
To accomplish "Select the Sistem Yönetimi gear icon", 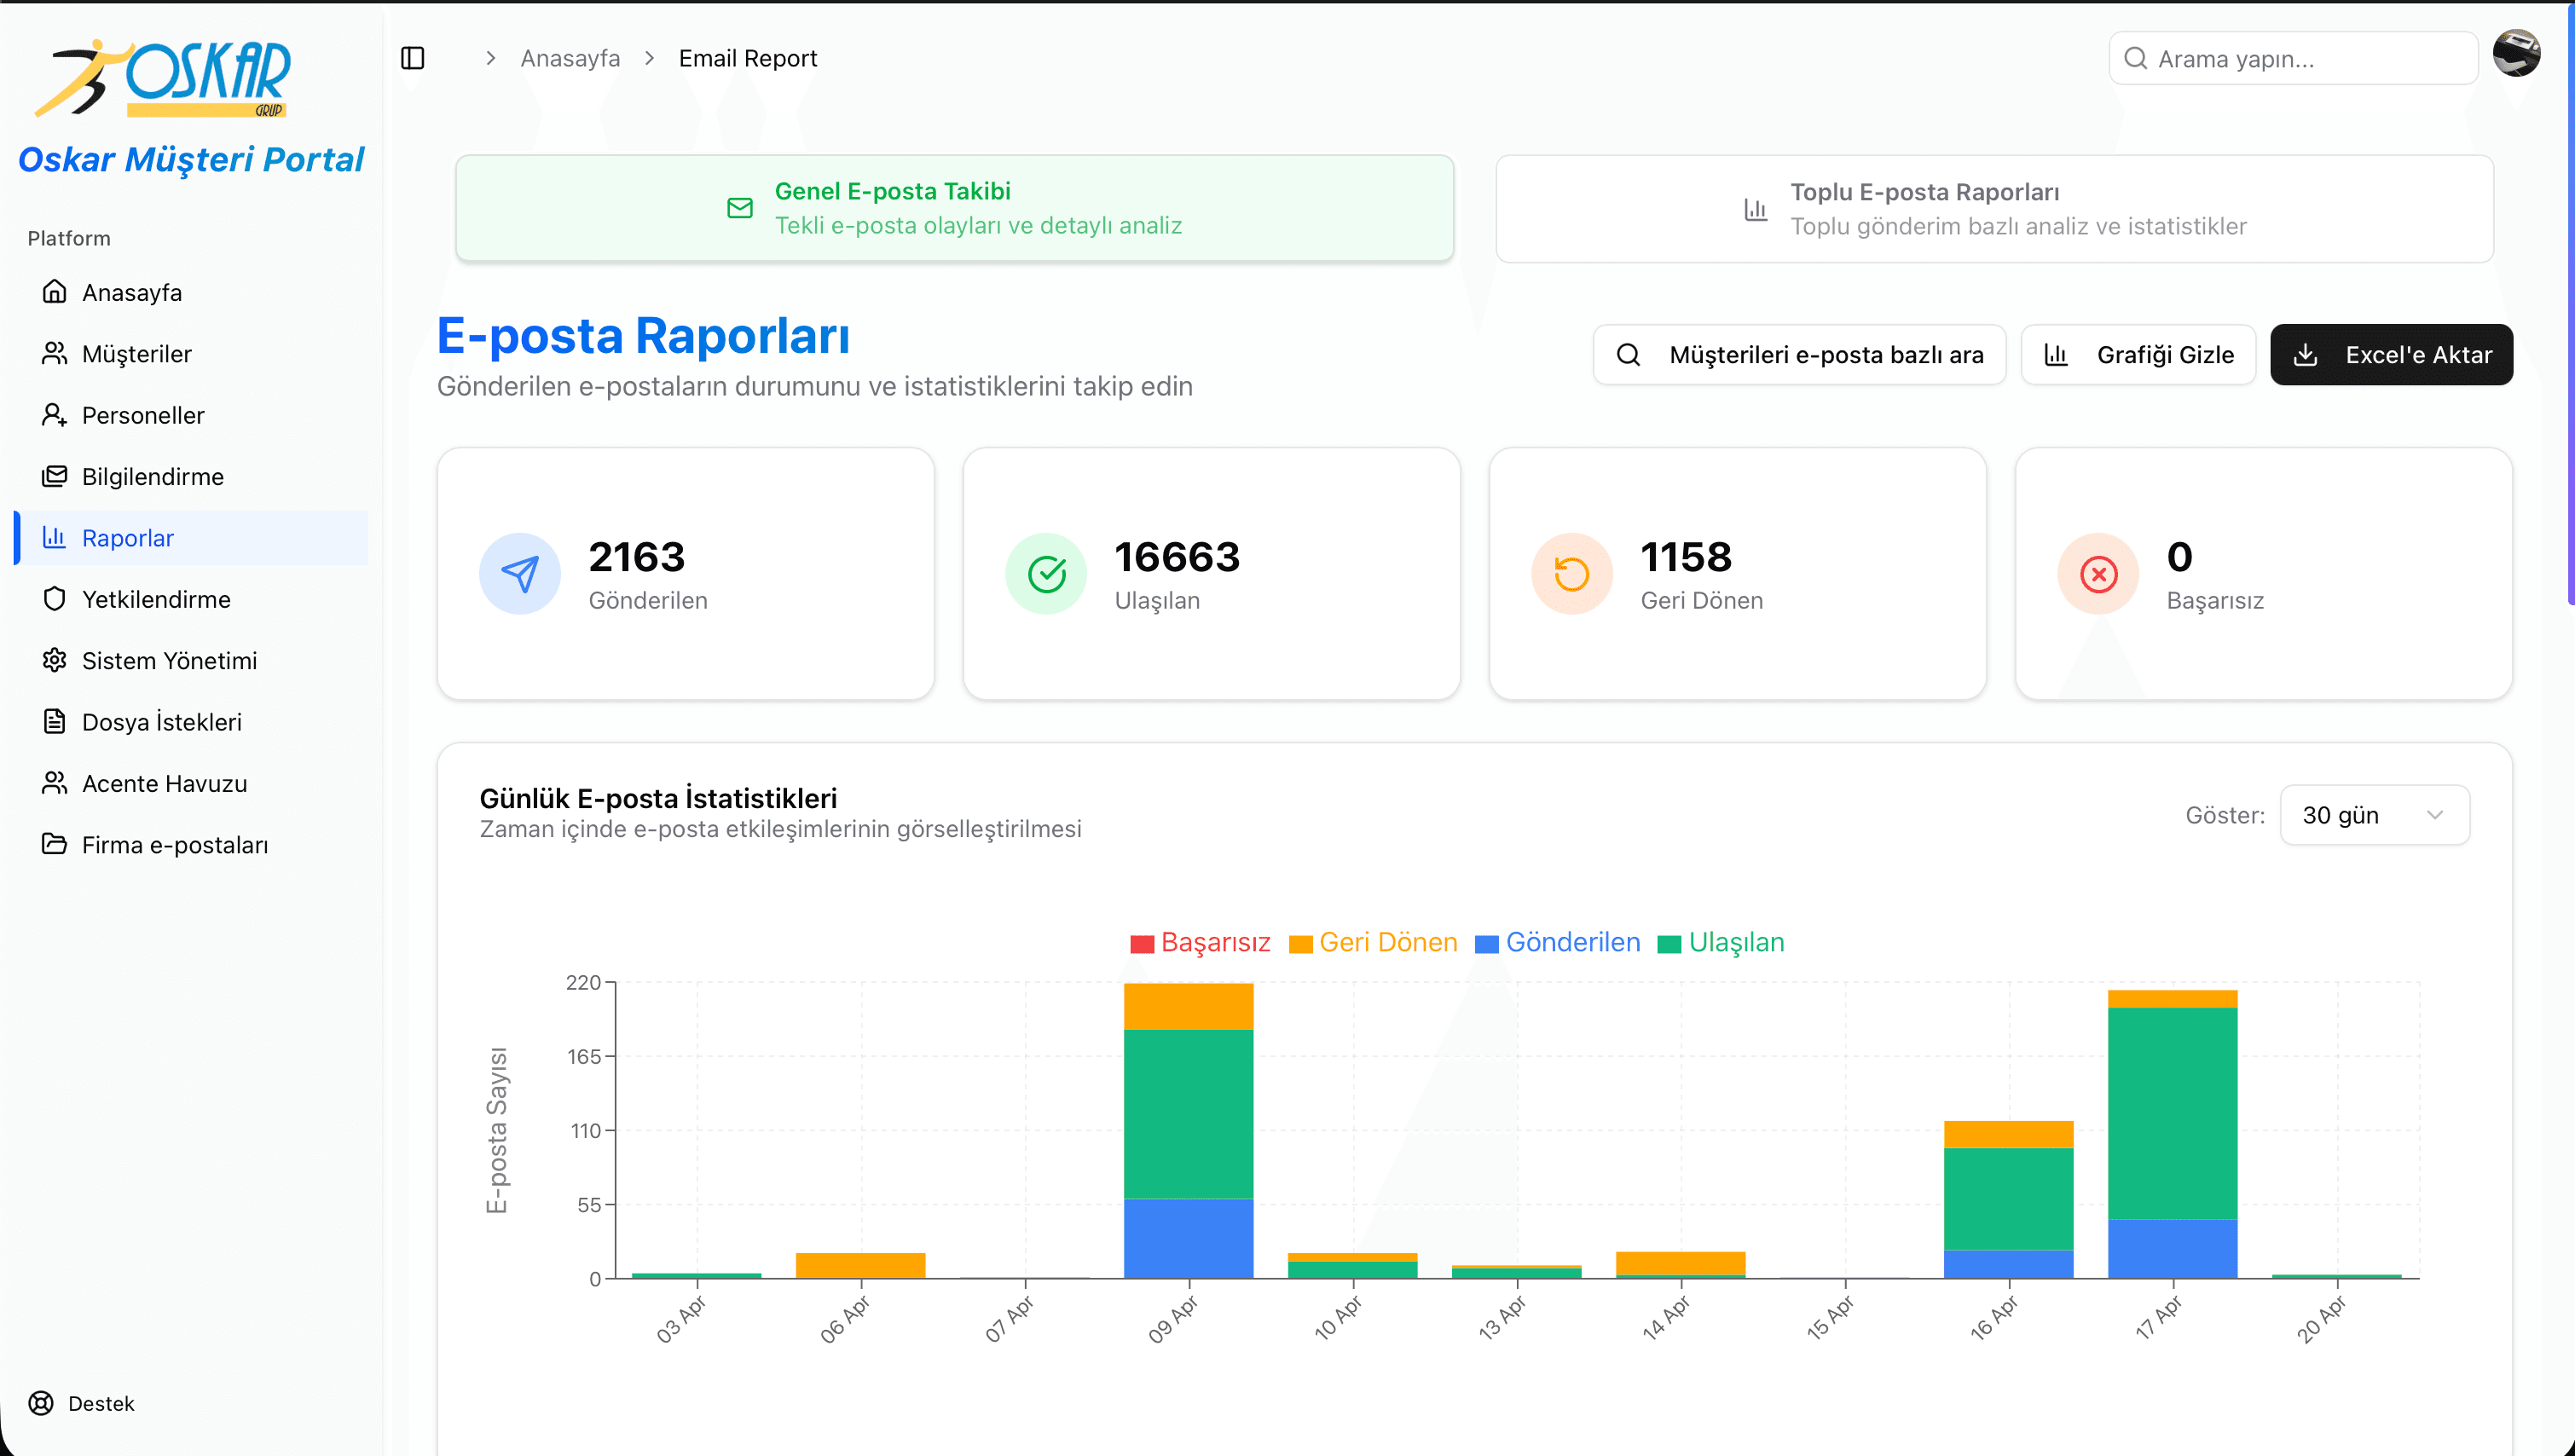I will [x=55, y=660].
